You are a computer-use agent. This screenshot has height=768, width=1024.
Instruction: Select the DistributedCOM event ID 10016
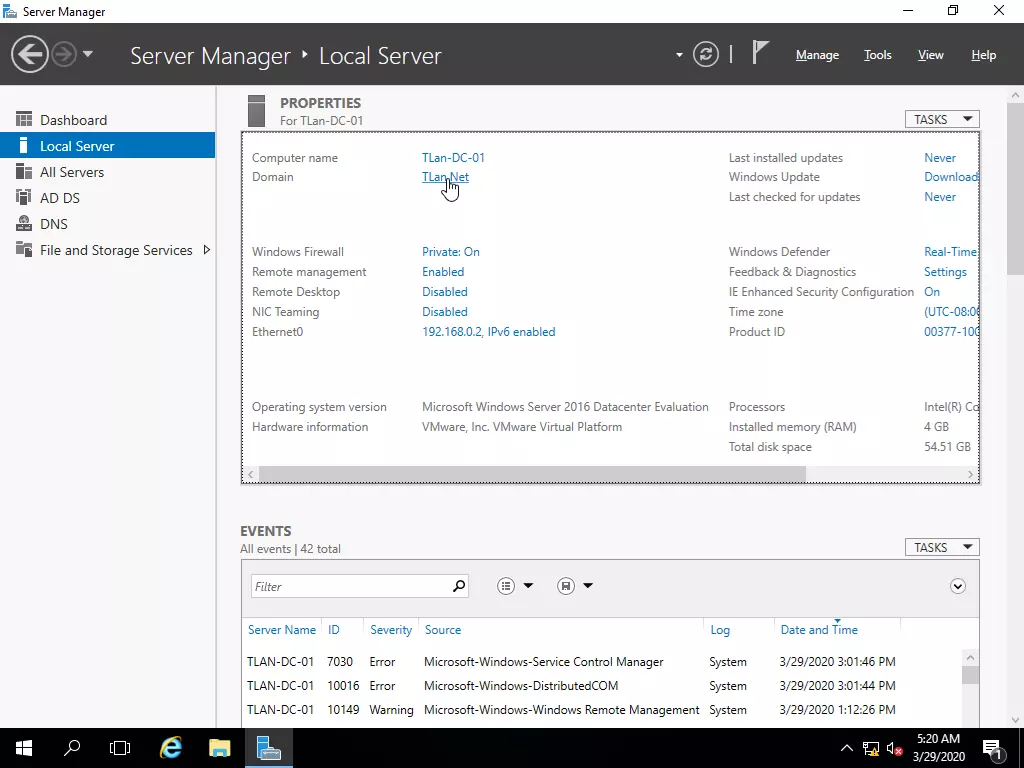coord(603,686)
